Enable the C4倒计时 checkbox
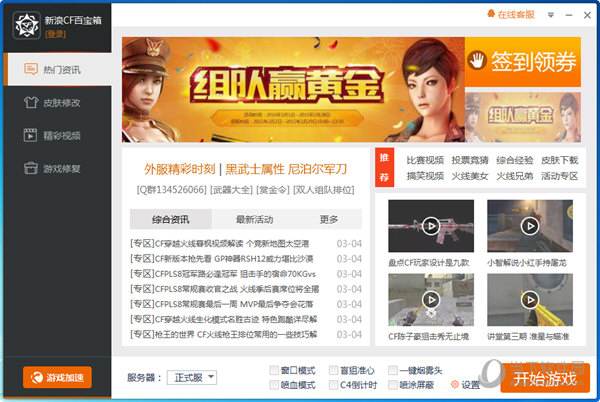This screenshot has width=600, height=402. click(x=334, y=384)
